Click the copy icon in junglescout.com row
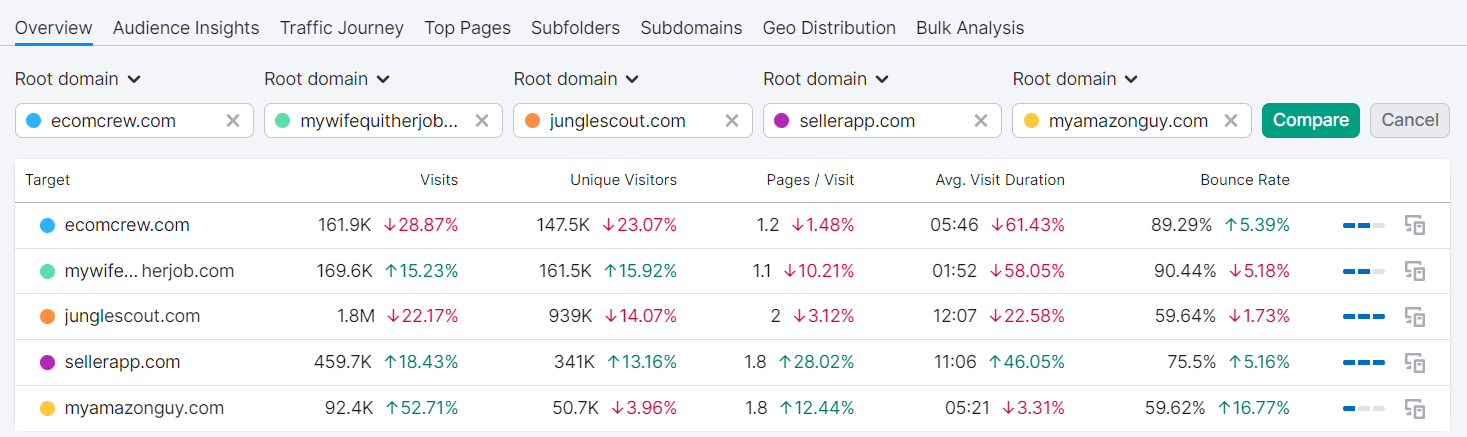Image resolution: width=1467 pixels, height=437 pixels. 1414,316
